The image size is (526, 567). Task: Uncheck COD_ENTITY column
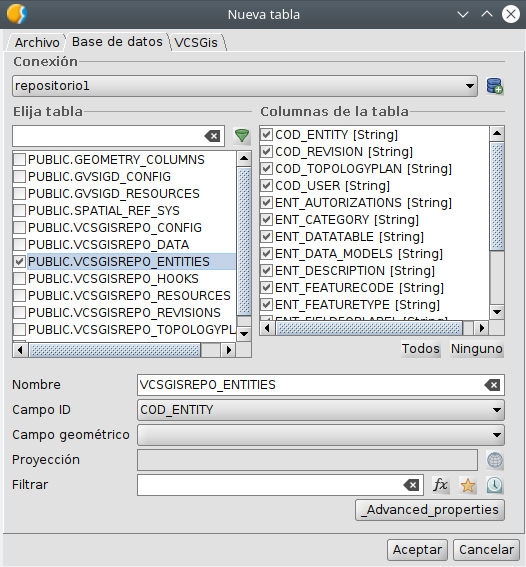coord(266,135)
